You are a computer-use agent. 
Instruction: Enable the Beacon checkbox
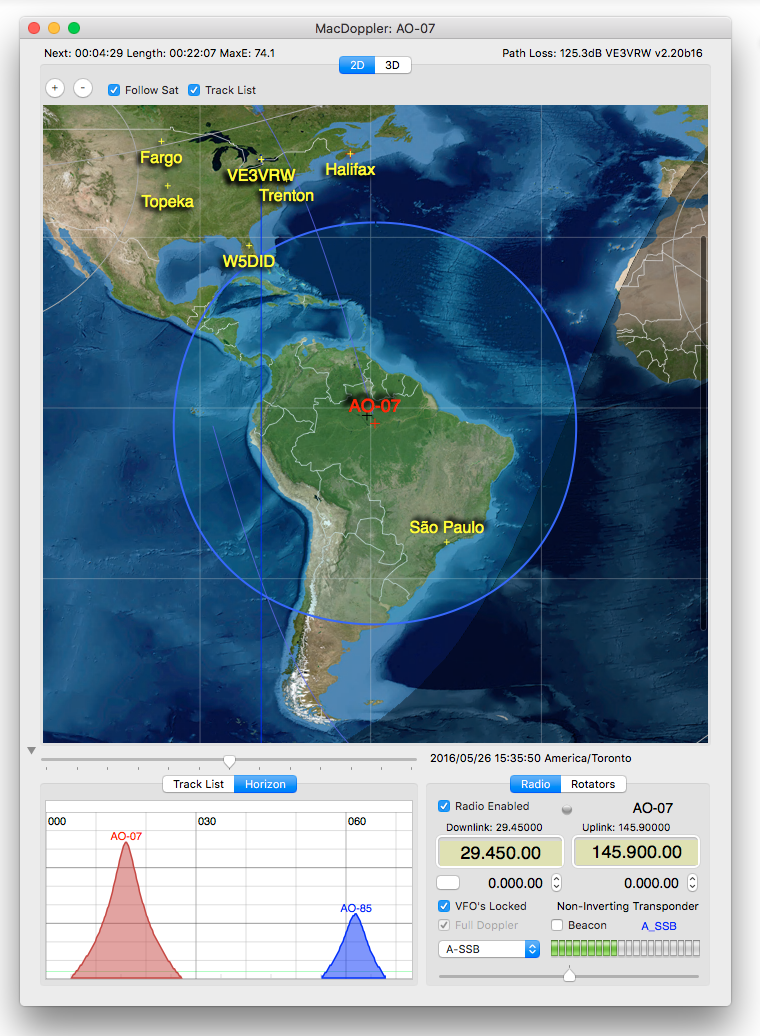tap(558, 925)
